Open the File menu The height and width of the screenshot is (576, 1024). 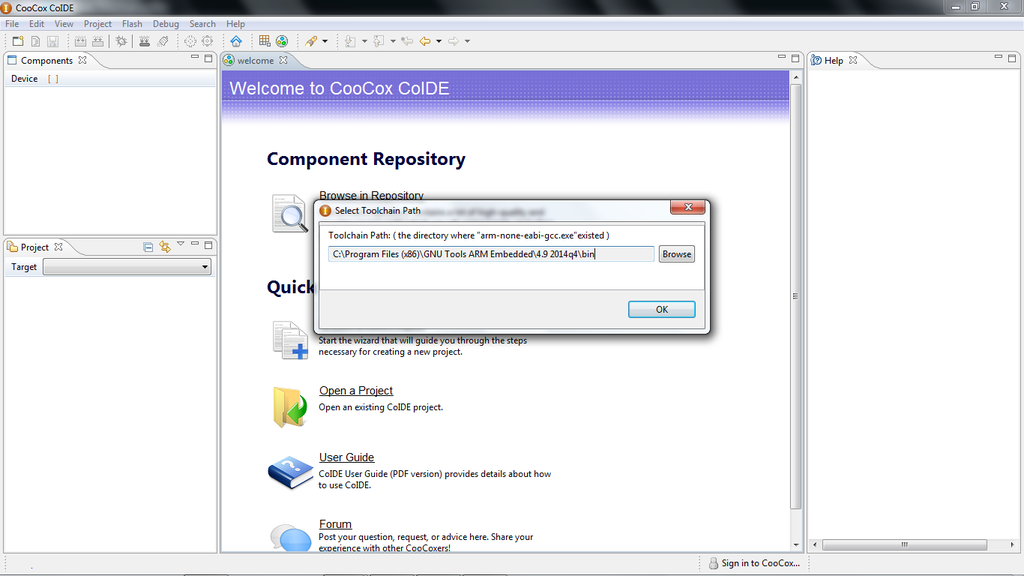click(x=12, y=24)
